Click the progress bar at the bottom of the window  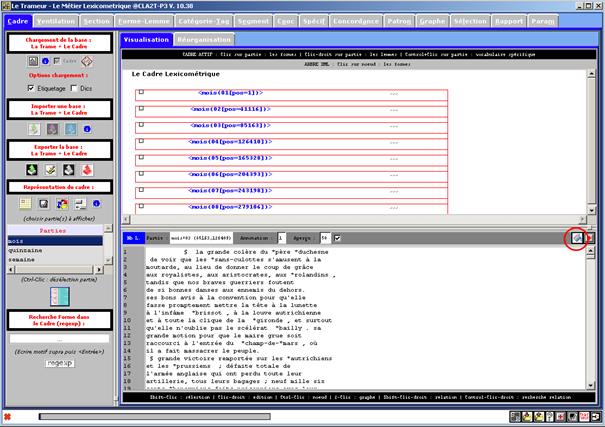point(155,417)
